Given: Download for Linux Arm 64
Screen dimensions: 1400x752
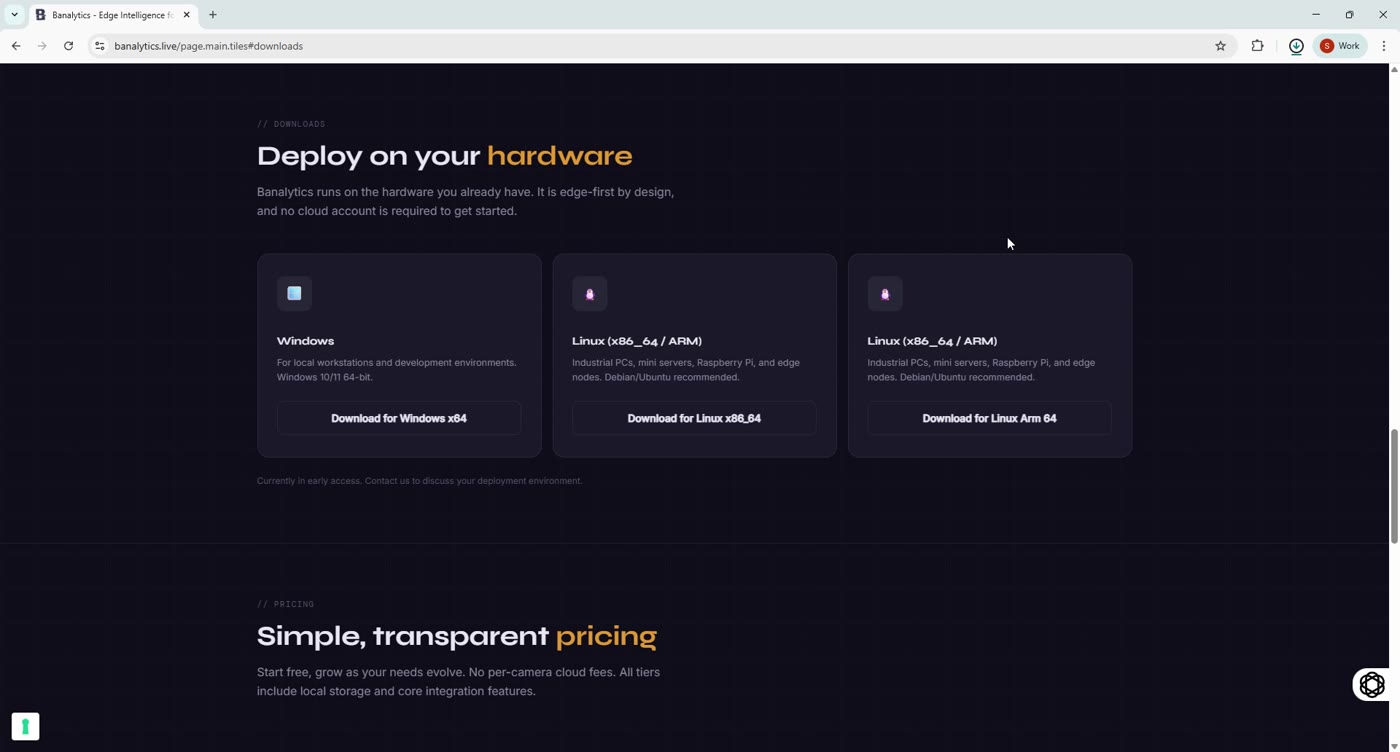Looking at the screenshot, I should point(989,418).
